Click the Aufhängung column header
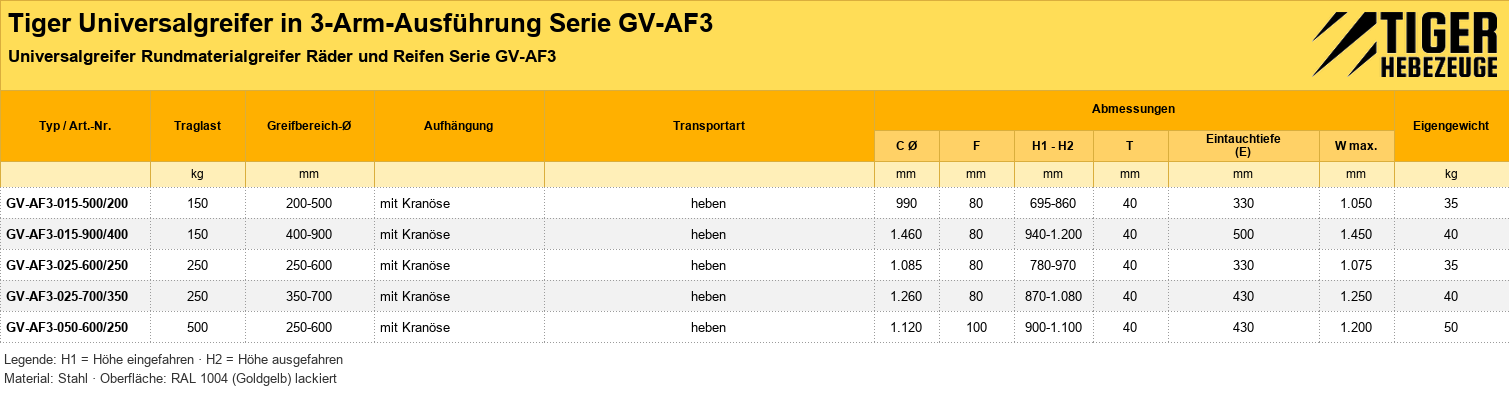This screenshot has height=400, width=1509. [459, 126]
